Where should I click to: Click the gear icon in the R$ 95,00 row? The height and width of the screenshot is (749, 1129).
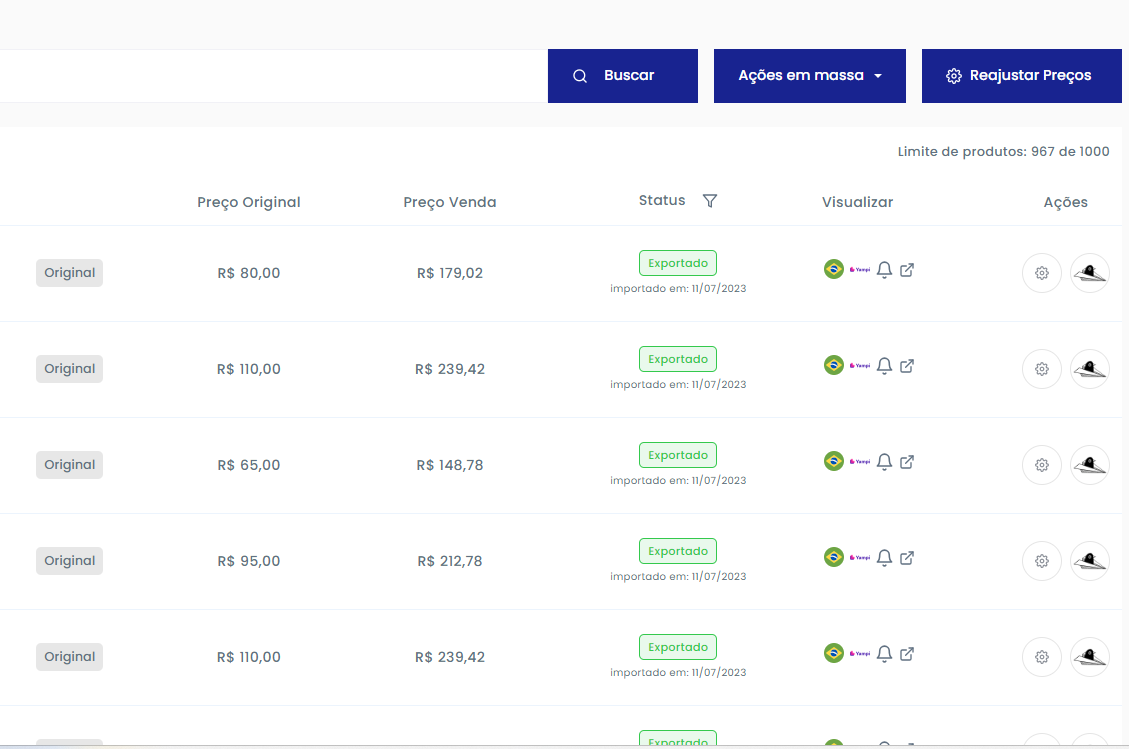point(1042,560)
